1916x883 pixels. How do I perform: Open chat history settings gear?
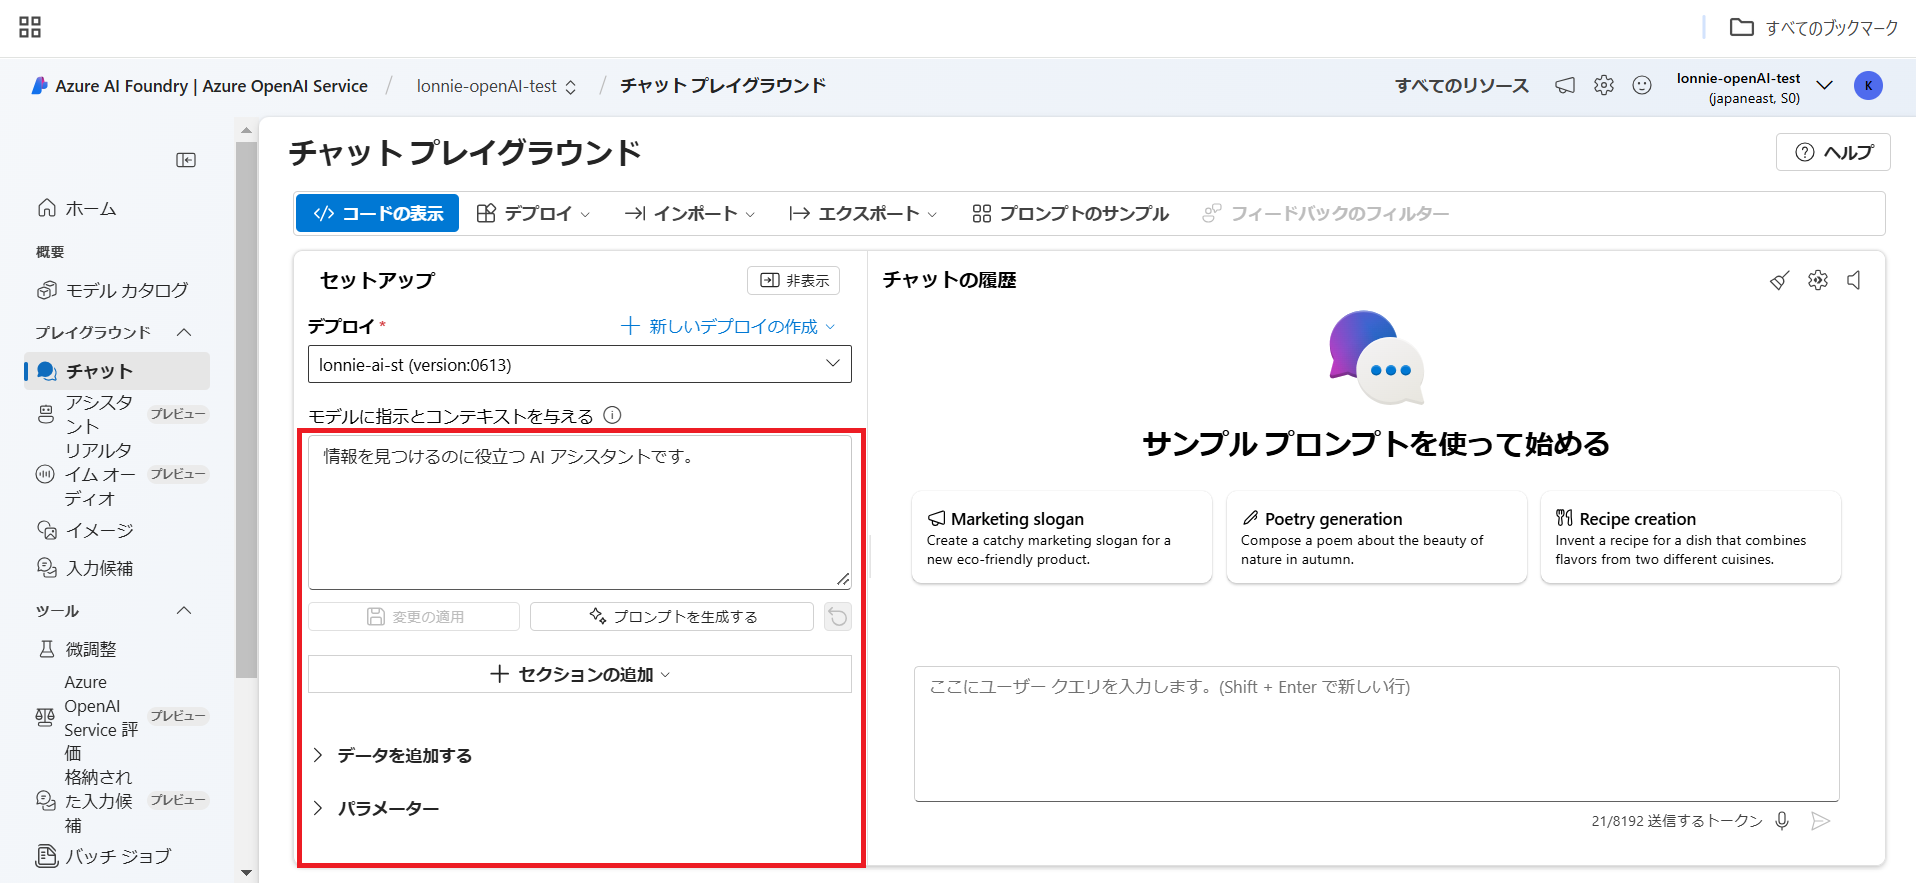click(x=1818, y=280)
